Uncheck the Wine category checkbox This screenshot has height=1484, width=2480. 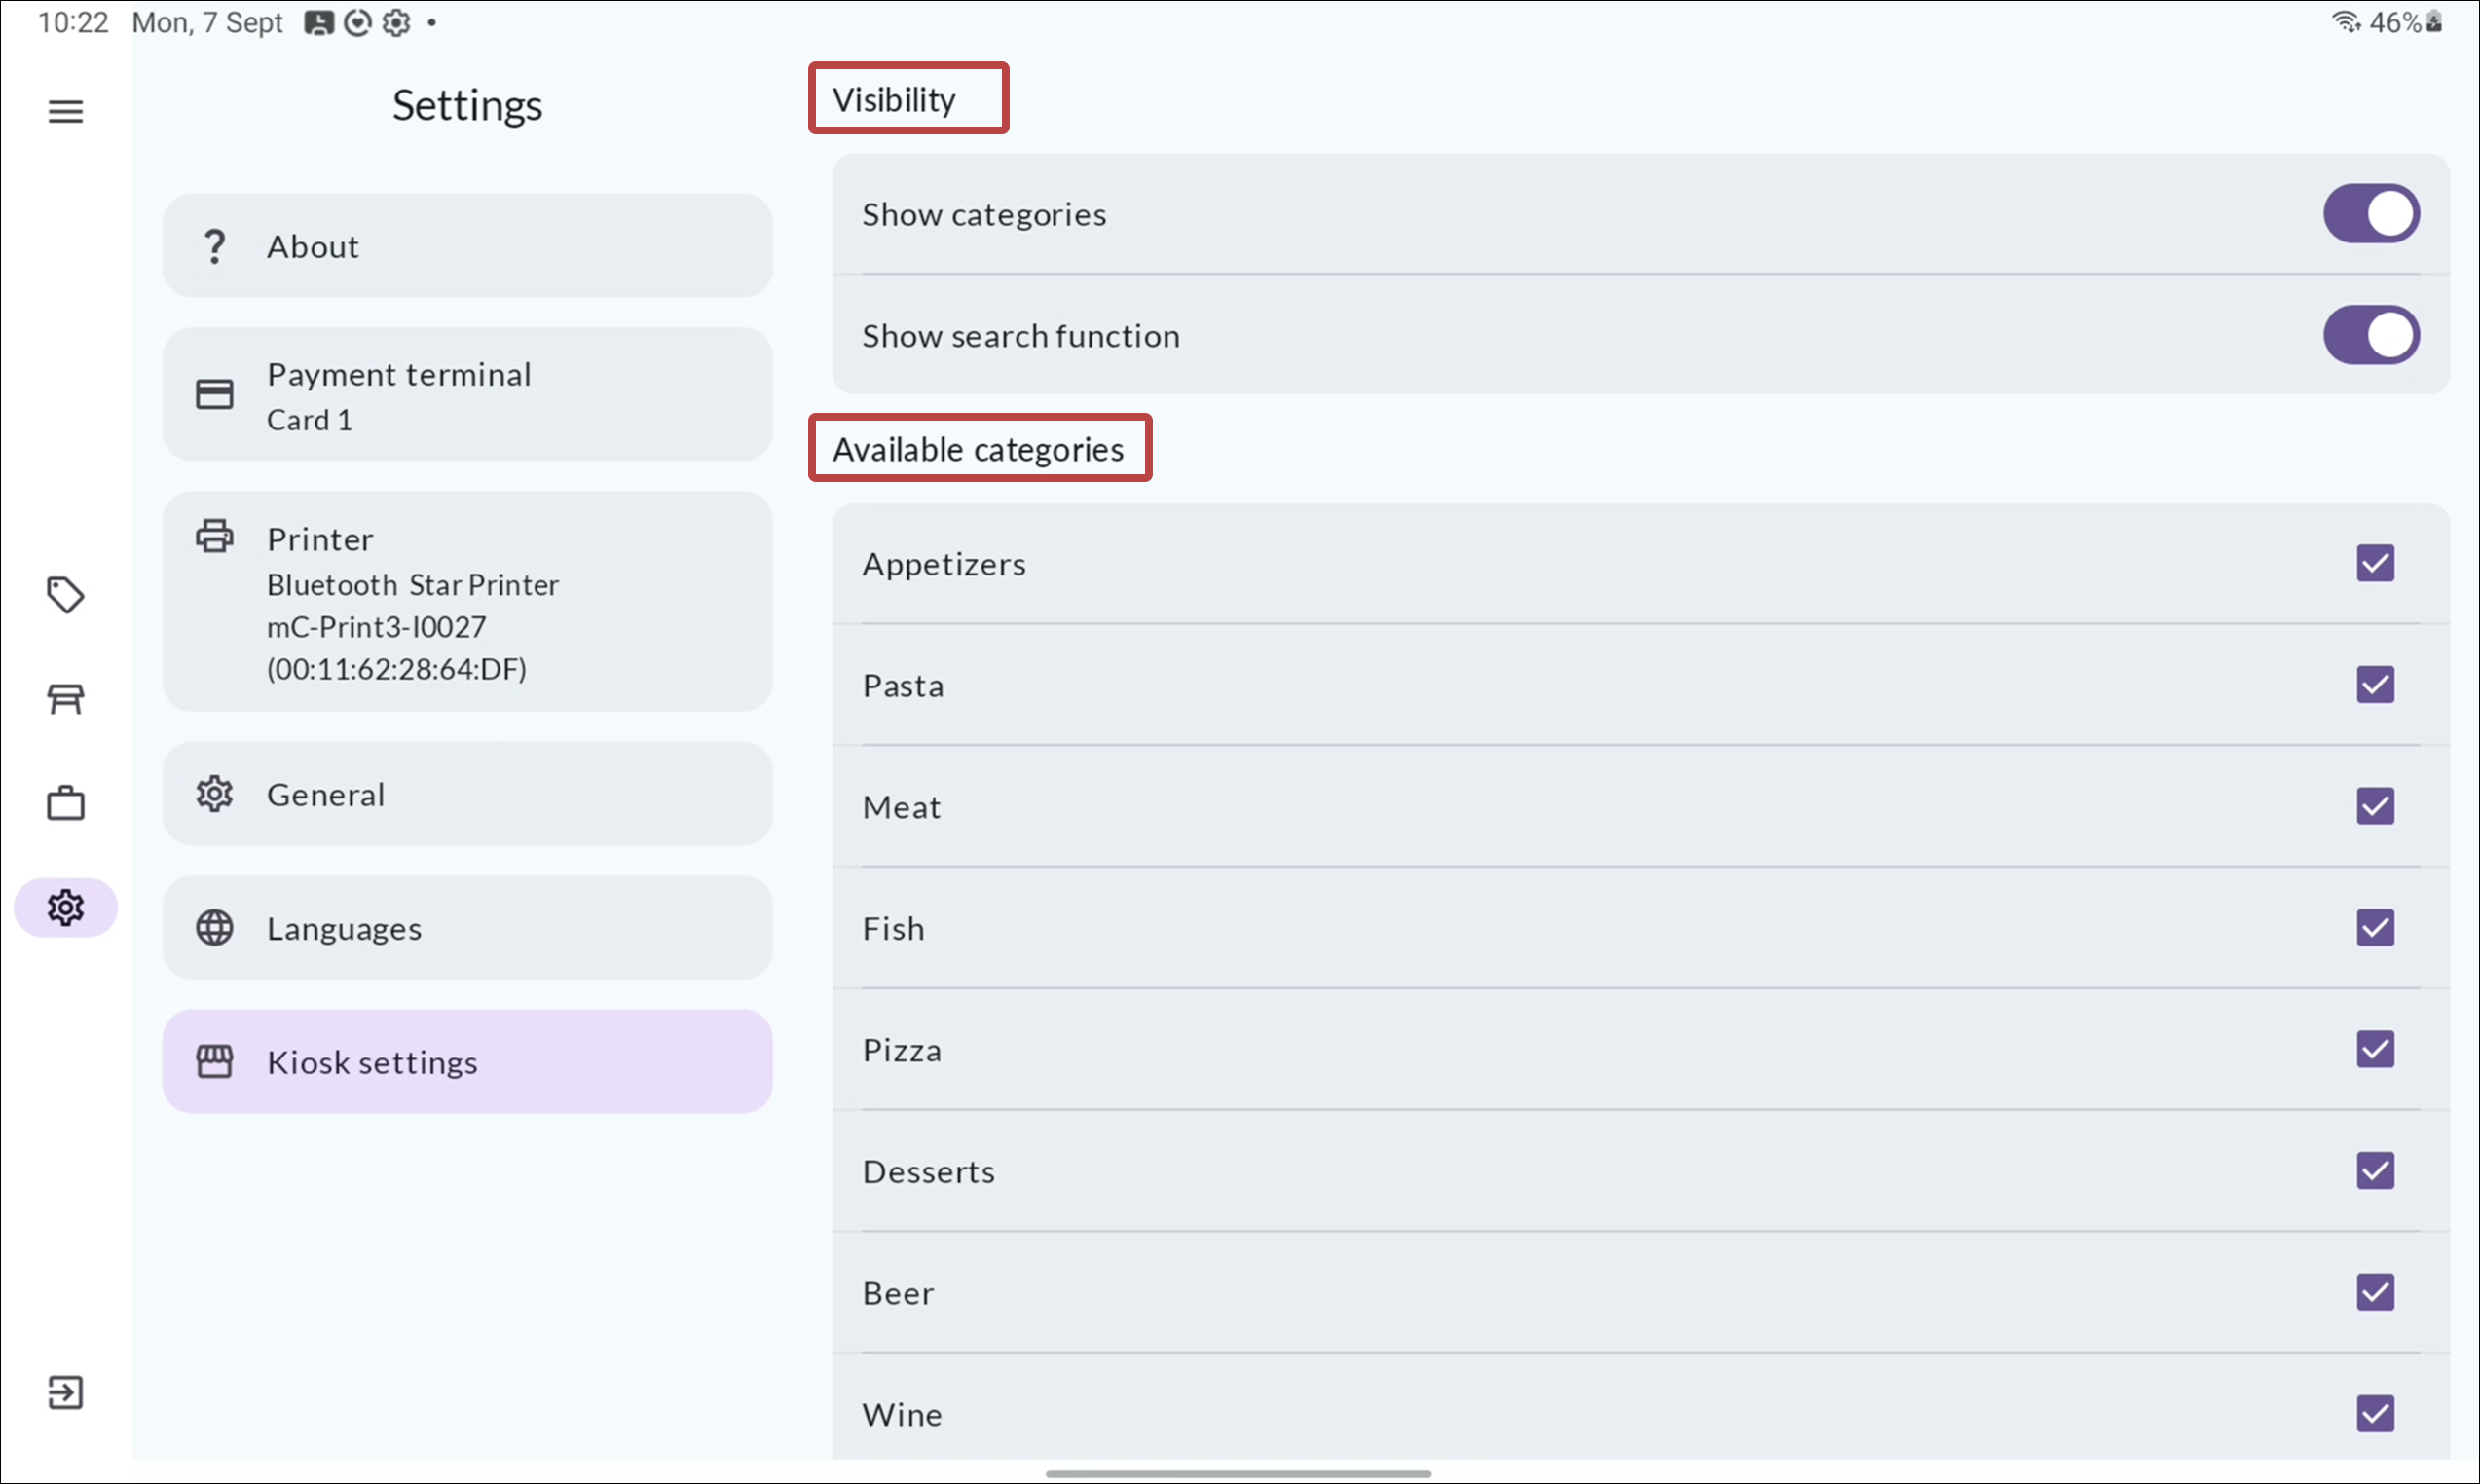tap(2375, 1414)
